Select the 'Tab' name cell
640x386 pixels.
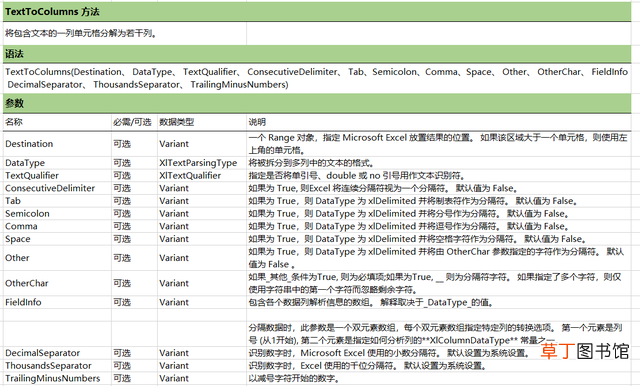coord(57,201)
